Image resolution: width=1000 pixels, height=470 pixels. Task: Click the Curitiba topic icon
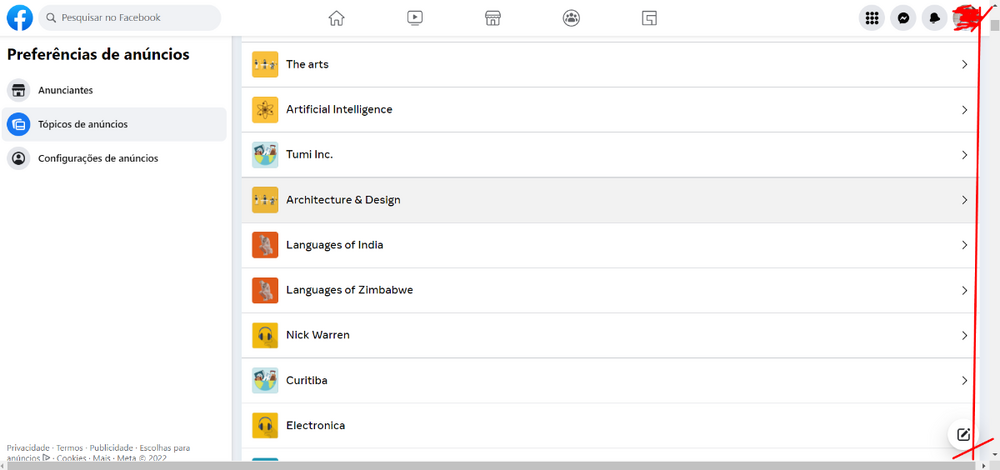pyautogui.click(x=265, y=380)
